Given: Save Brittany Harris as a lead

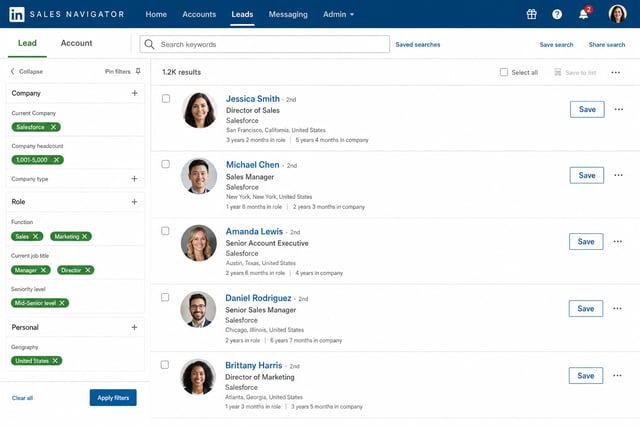Looking at the screenshot, I should tap(586, 376).
